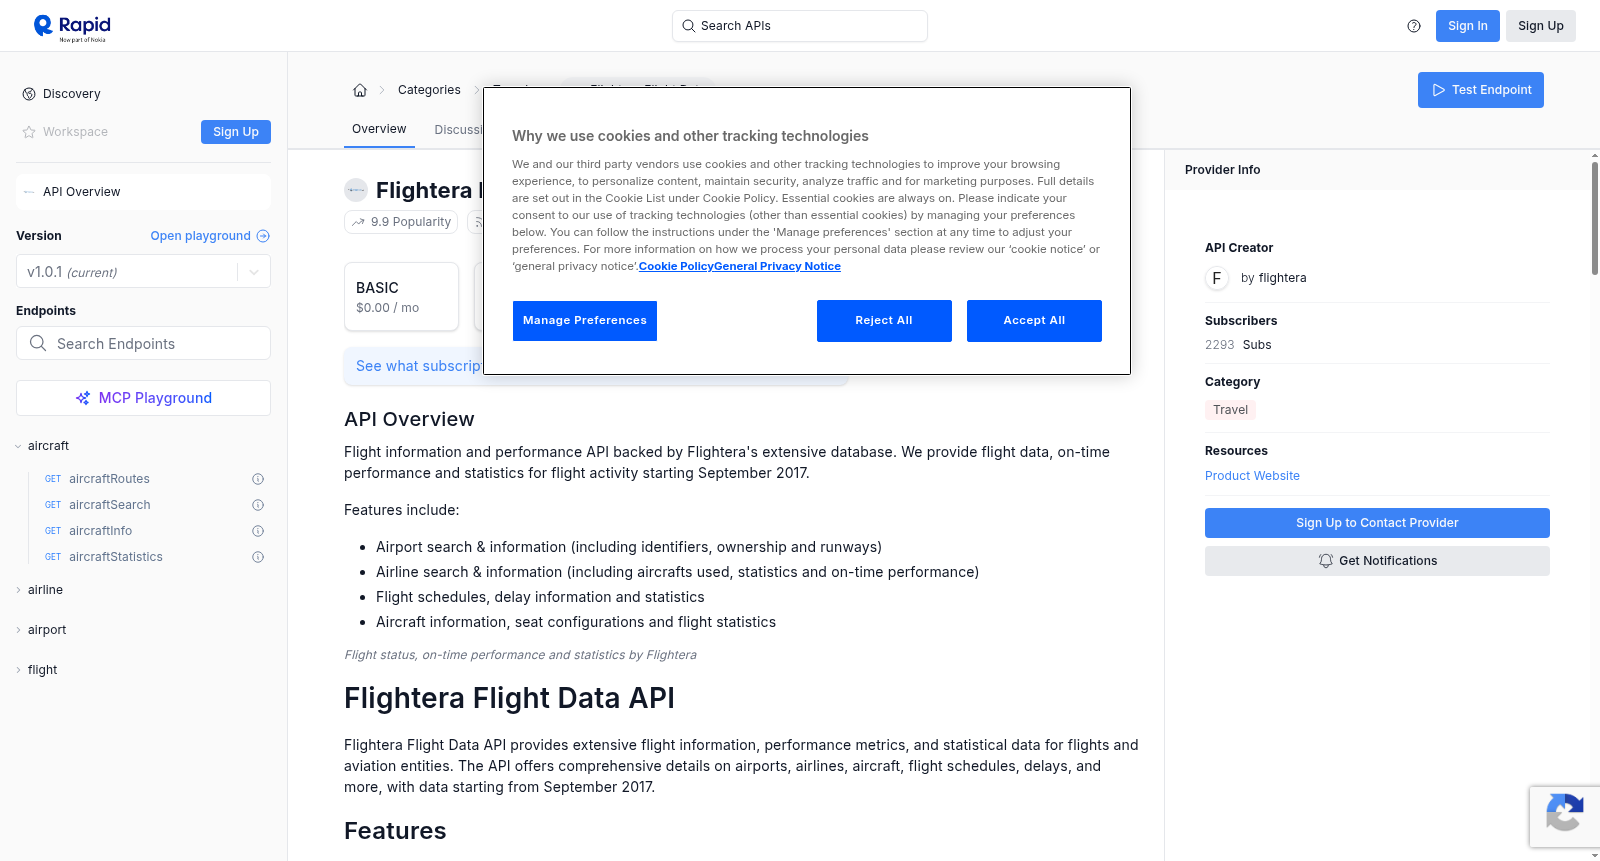Show info for aircraftStatistics endpoint

point(258,557)
